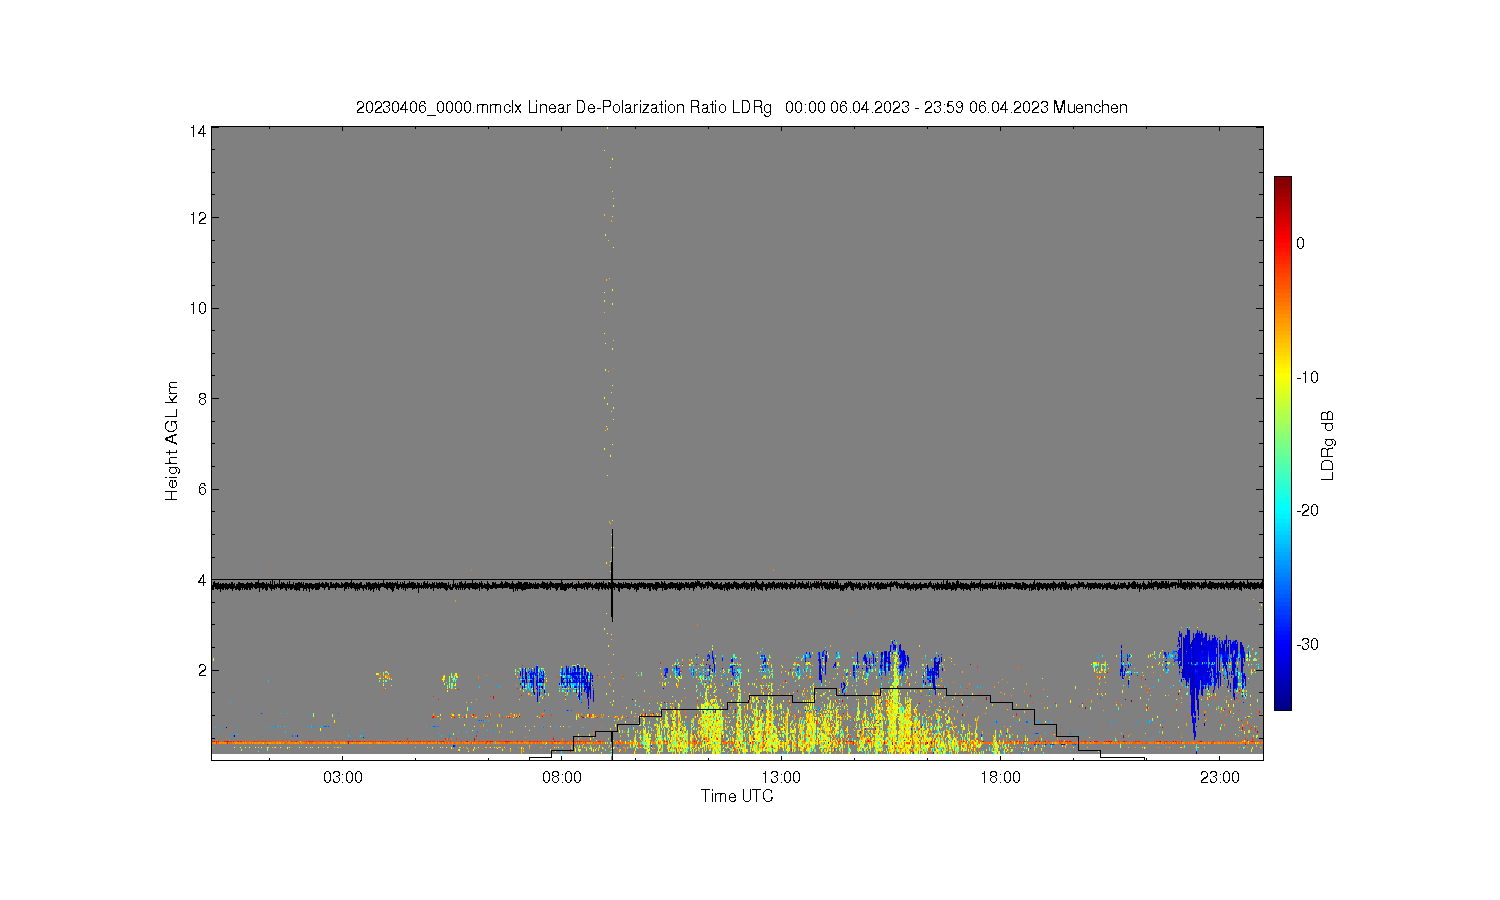Click the large blue cloud echo near 23:00
Image resolution: width=1500 pixels, height=900 pixels.
pos(1212,662)
